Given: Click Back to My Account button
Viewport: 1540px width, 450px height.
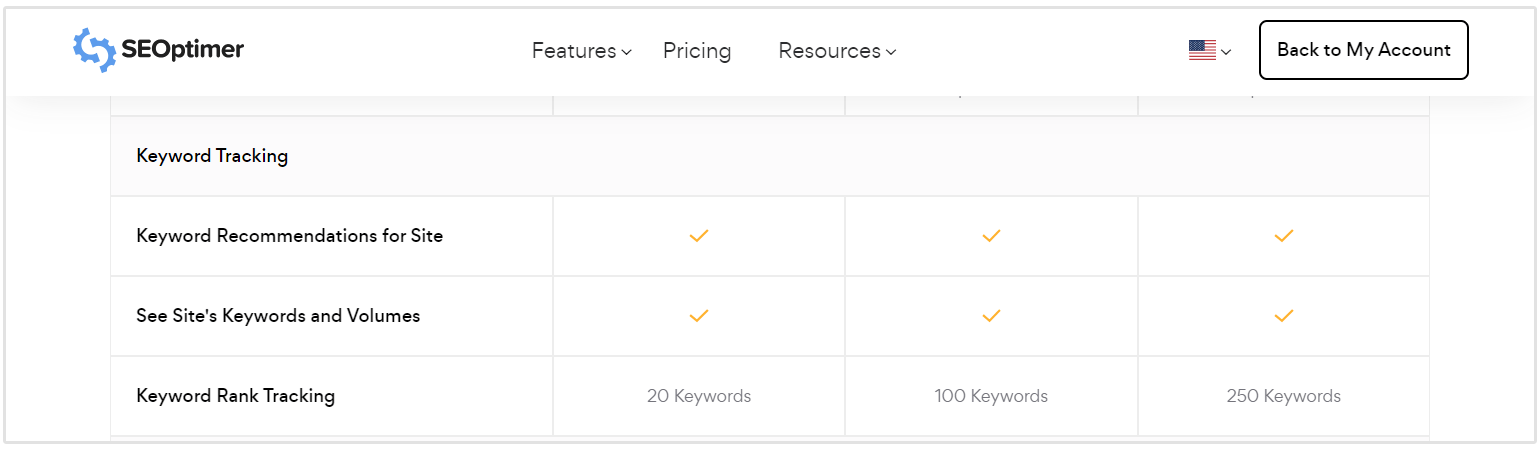Looking at the screenshot, I should pos(1363,50).
